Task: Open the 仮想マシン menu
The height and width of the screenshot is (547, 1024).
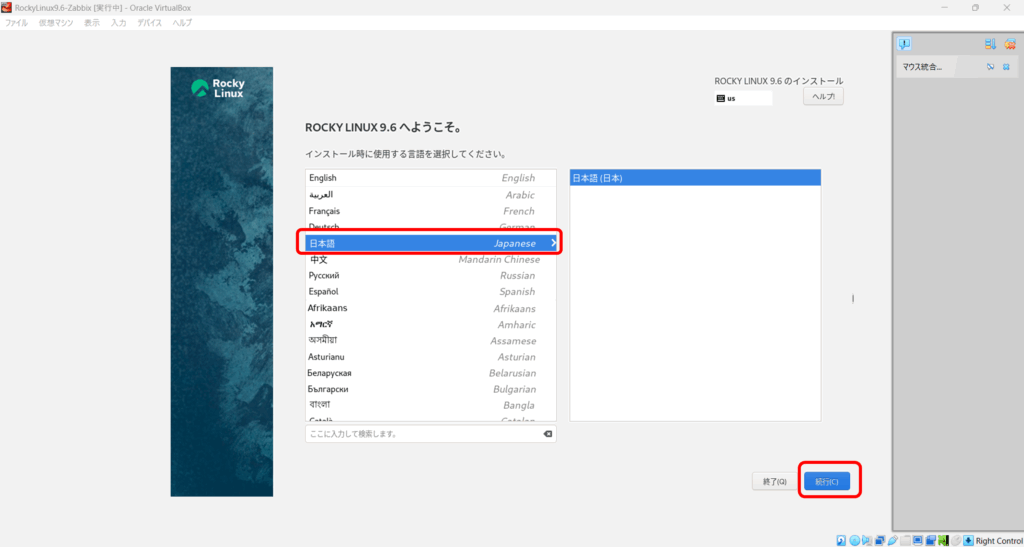Action: [55, 23]
